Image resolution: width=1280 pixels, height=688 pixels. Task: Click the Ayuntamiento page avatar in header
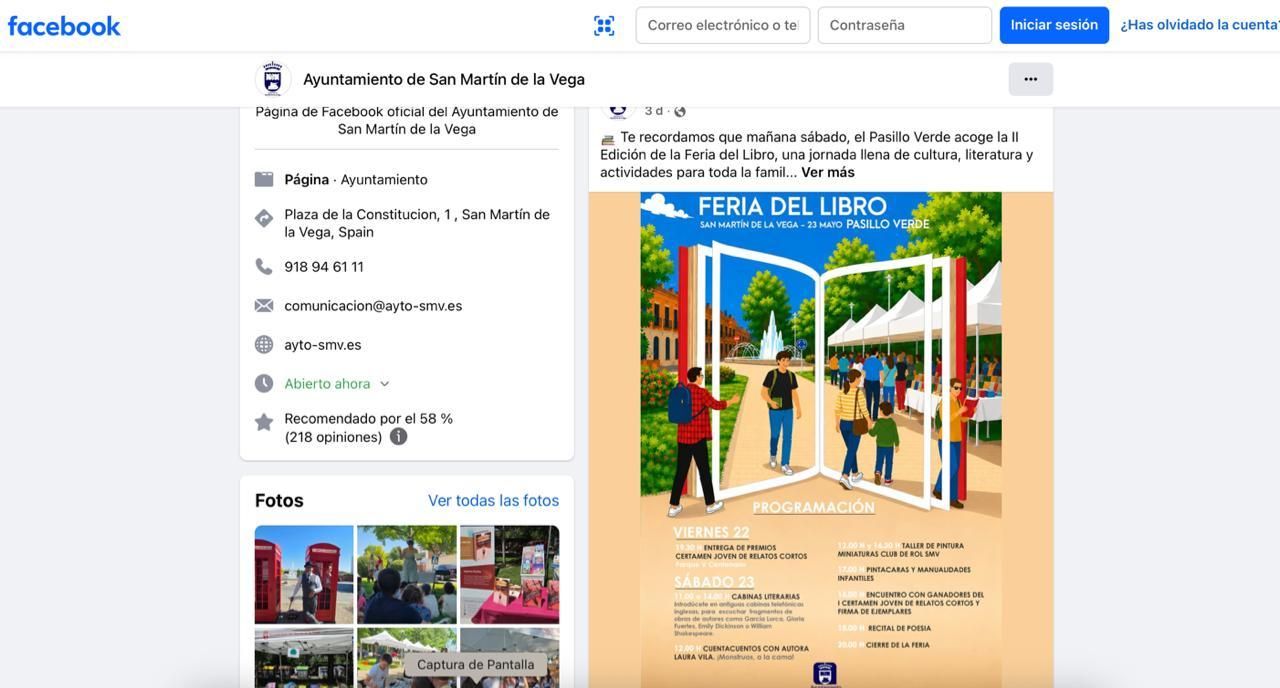pos(272,79)
